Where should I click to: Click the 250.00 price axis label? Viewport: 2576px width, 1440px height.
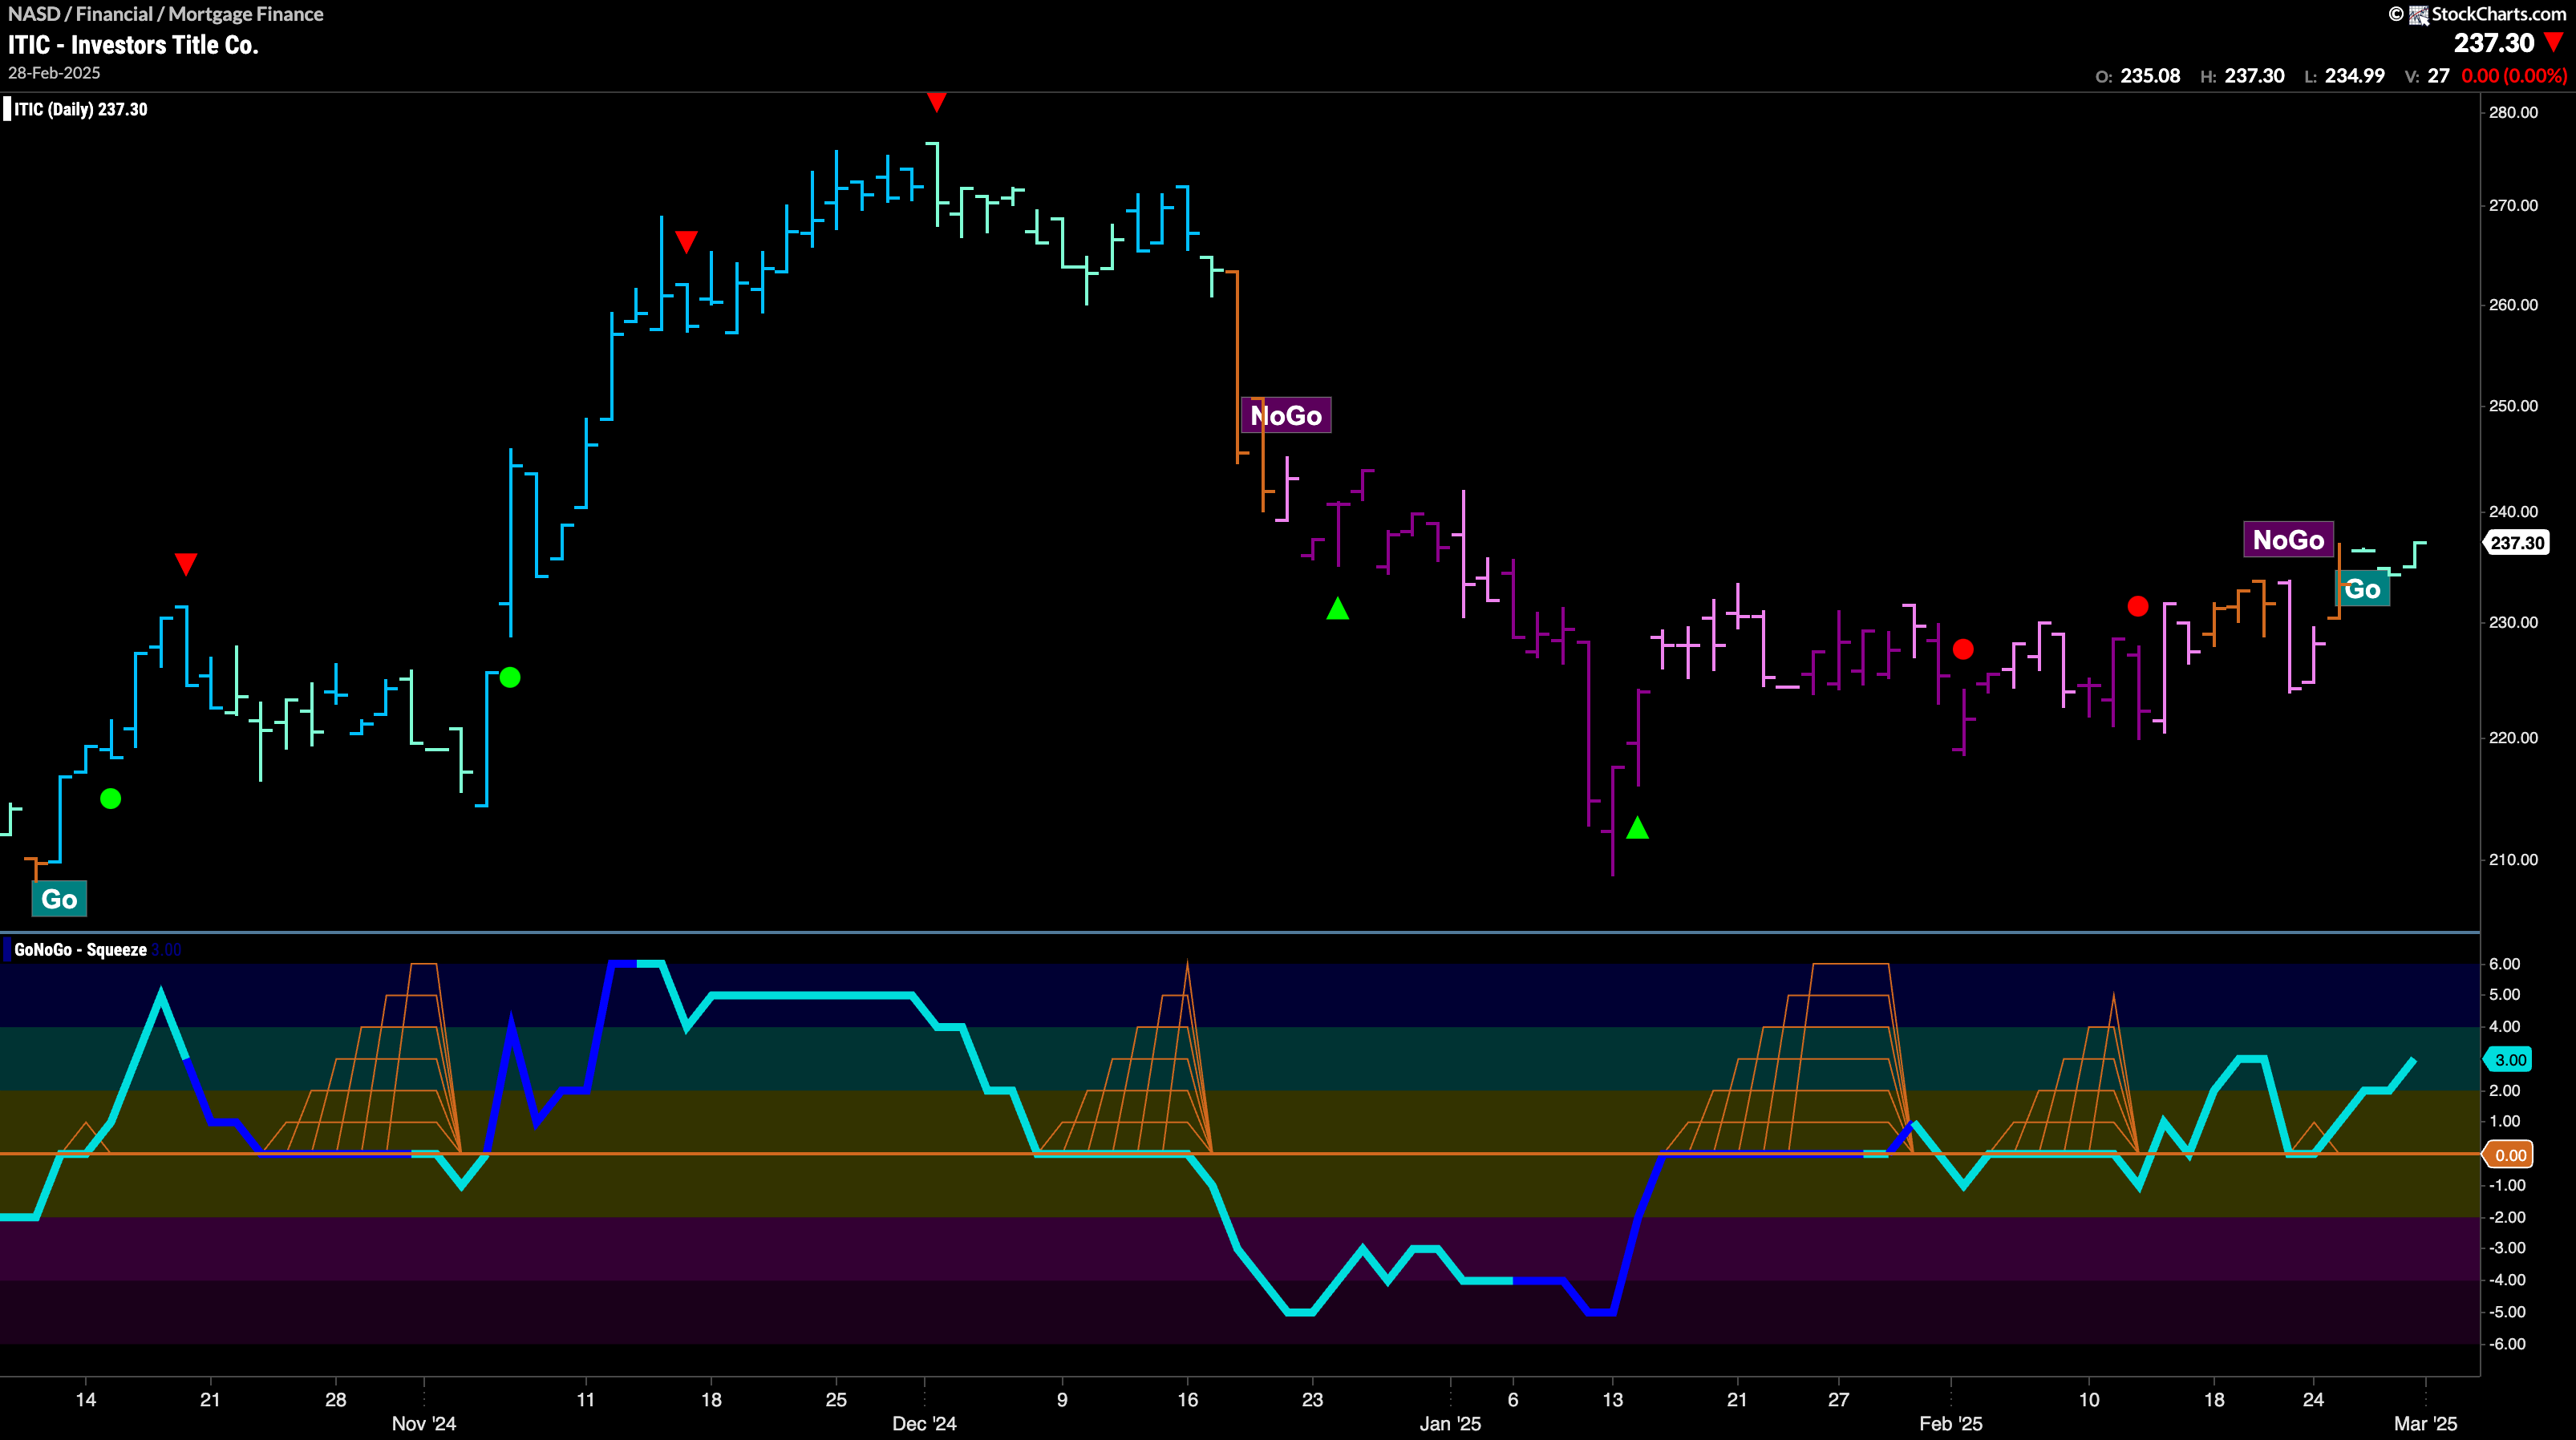tap(2513, 406)
